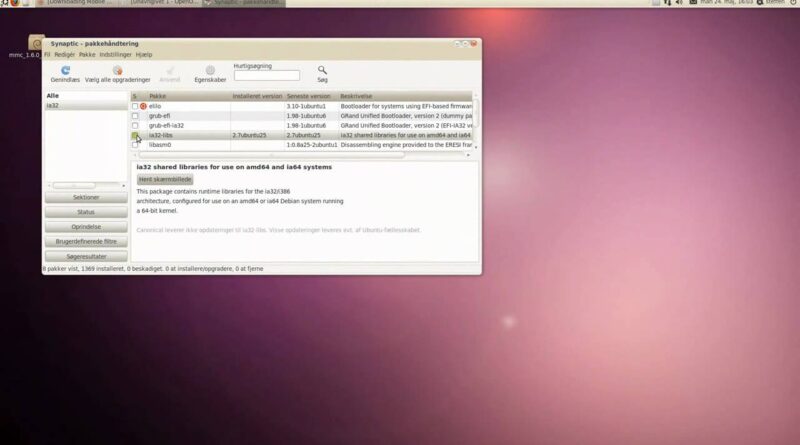Screen dimensions: 800x445
Task: Click the Status filter button
Action: (x=86, y=212)
